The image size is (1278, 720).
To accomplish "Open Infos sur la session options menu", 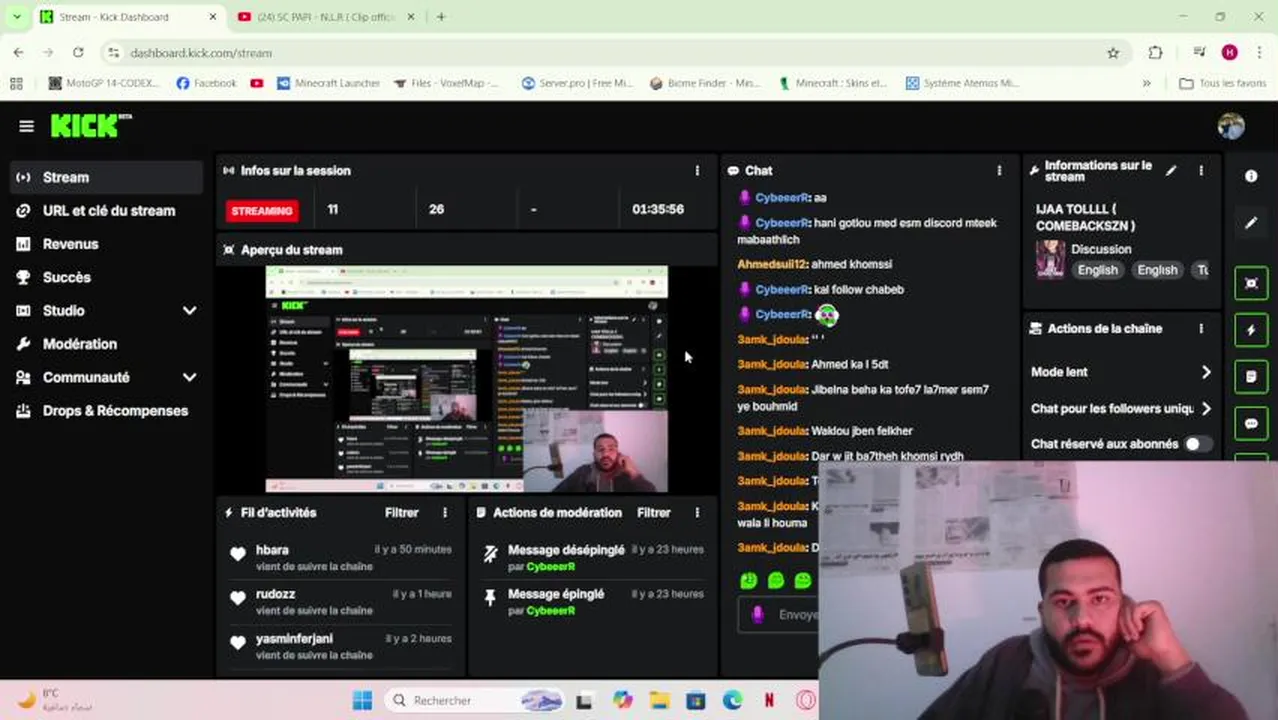I will 697,171.
